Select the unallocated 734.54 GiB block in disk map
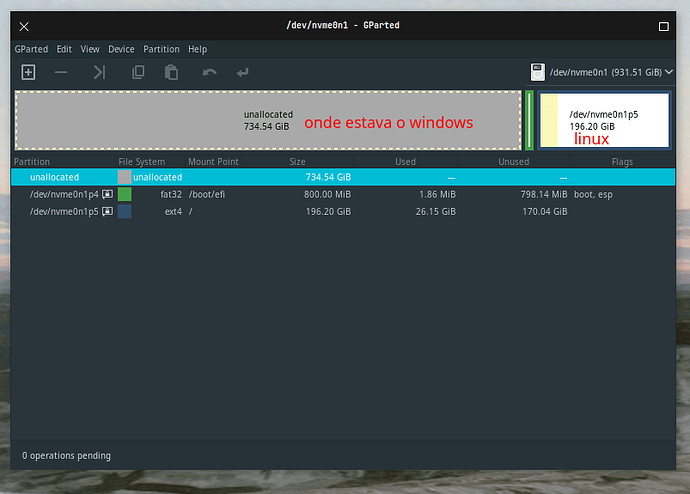This screenshot has width=690, height=494. [268, 120]
